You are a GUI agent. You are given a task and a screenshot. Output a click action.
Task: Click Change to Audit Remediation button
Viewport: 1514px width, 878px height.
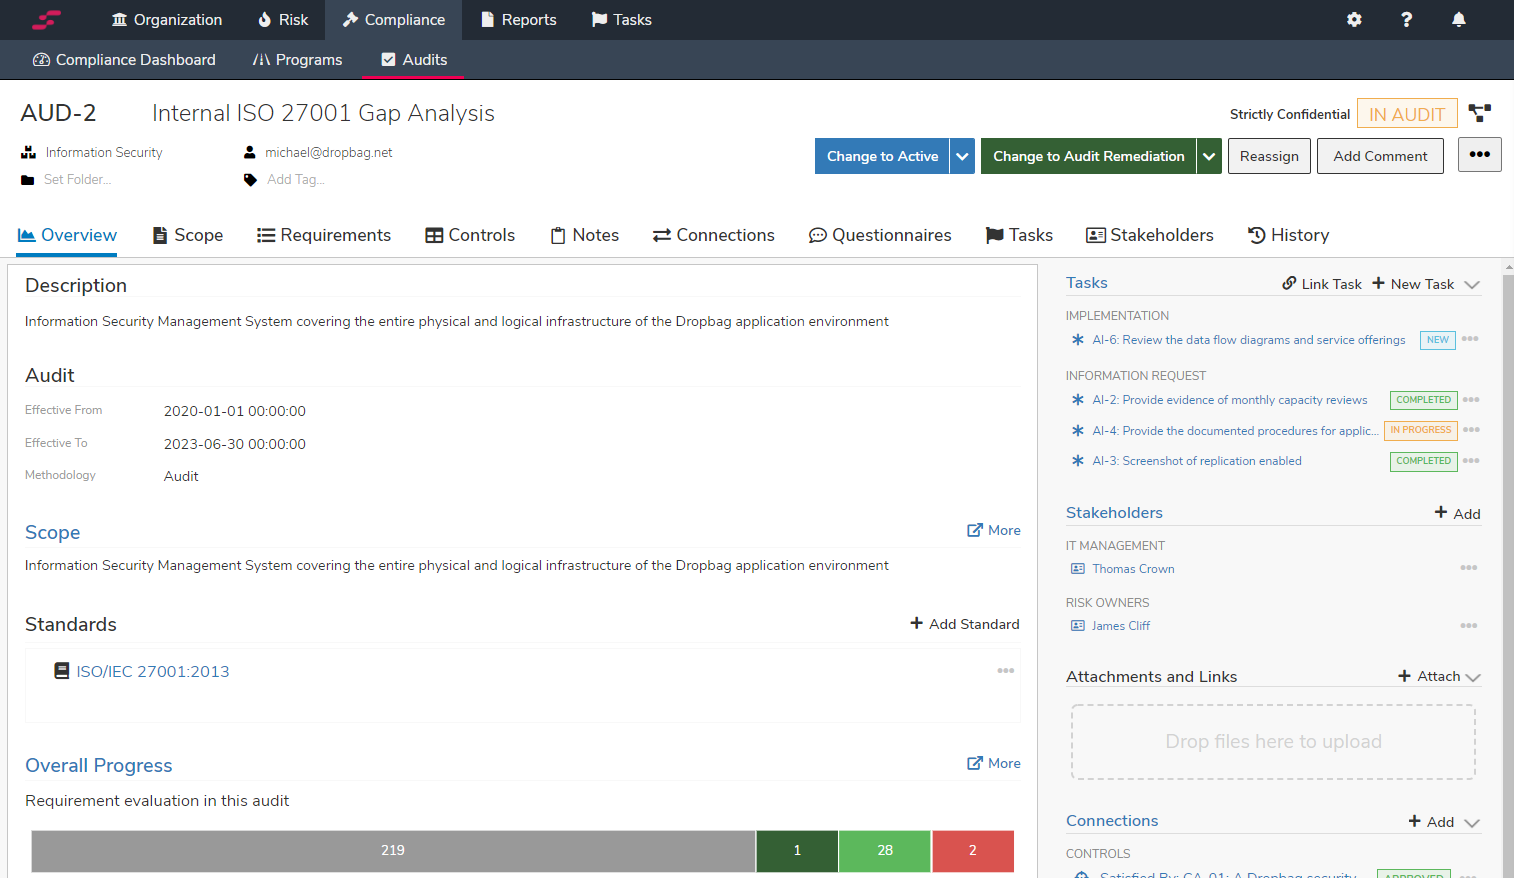[1088, 156]
